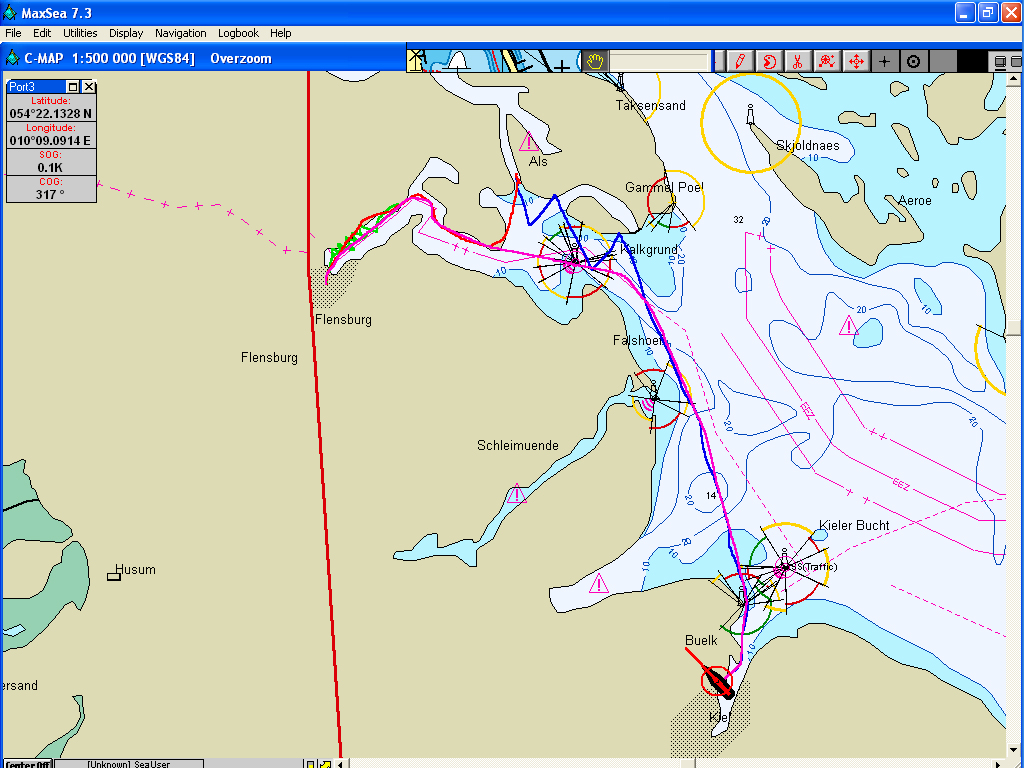Open the File menu
This screenshot has width=1024, height=768.
pyautogui.click(x=13, y=33)
